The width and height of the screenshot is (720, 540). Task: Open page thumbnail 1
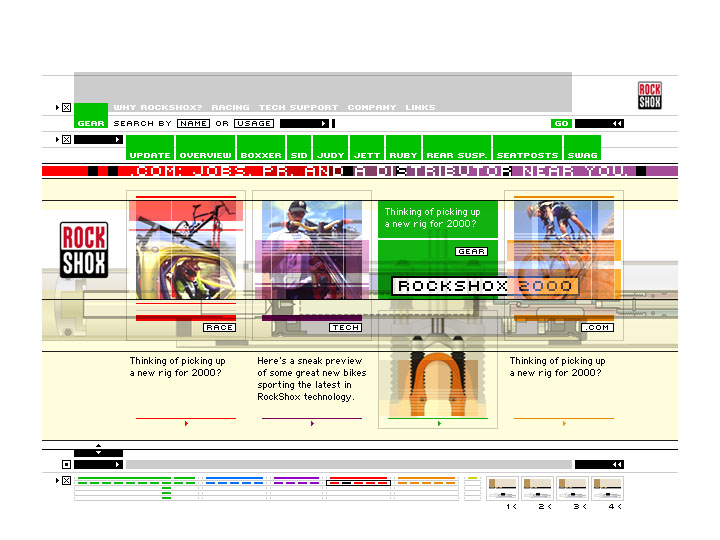pos(502,489)
